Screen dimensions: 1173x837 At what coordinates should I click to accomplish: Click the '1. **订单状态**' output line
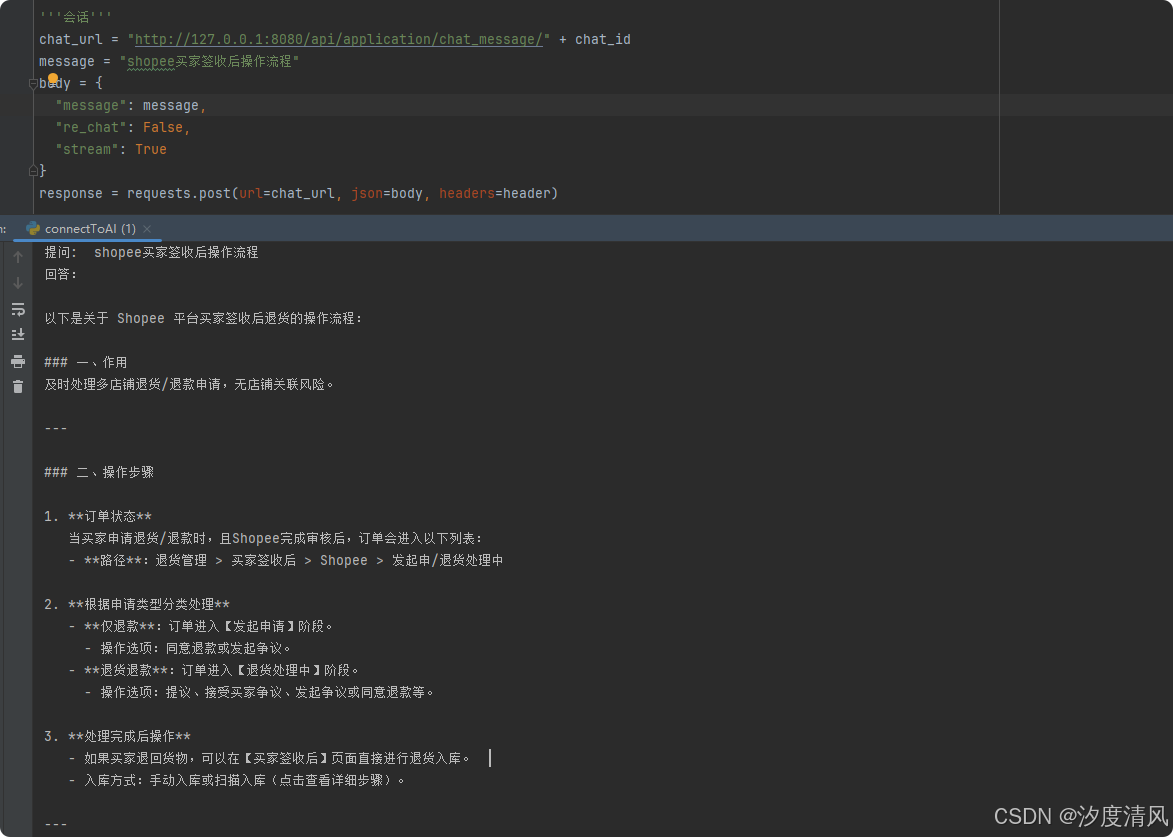click(98, 517)
